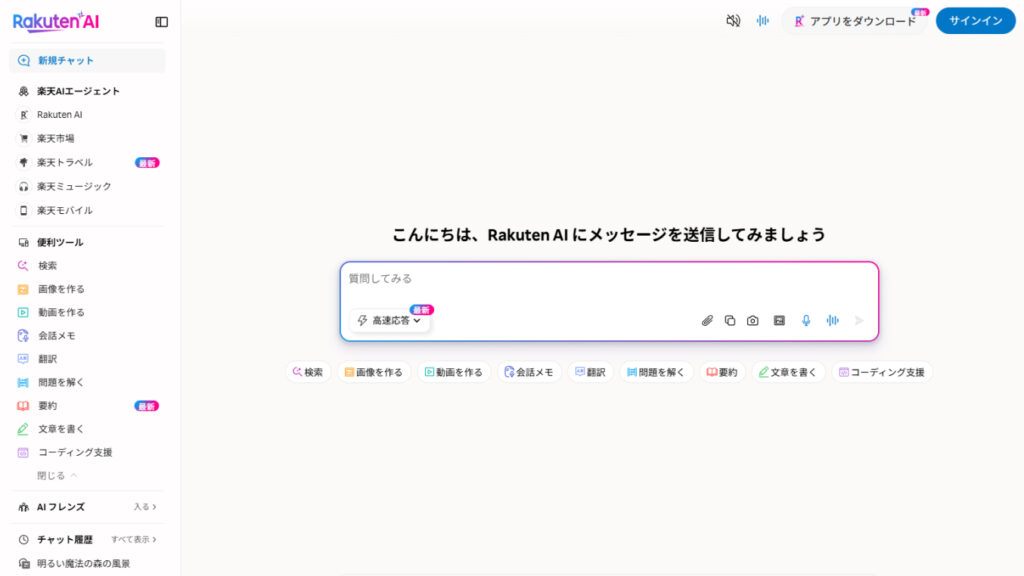1024x576 pixels.
Task: Click the camera icon in message box
Action: 753,321
